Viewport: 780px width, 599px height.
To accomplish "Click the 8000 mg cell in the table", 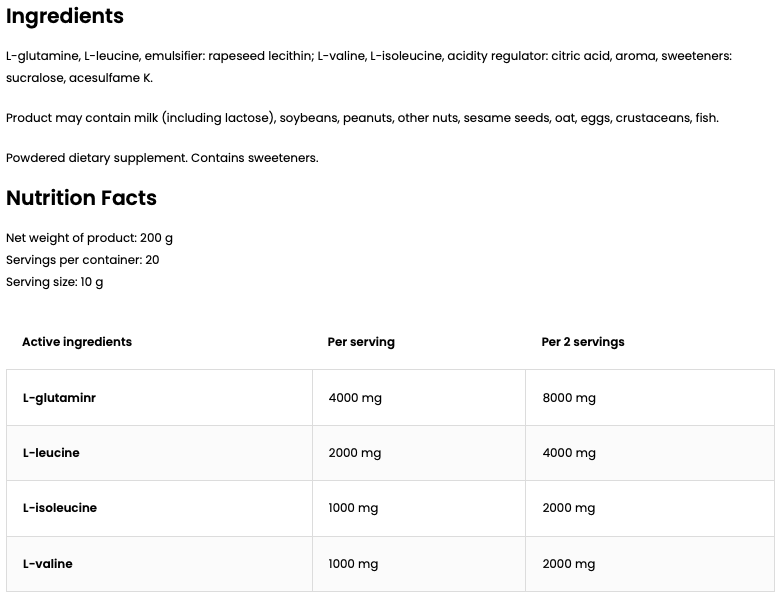I will [x=568, y=398].
